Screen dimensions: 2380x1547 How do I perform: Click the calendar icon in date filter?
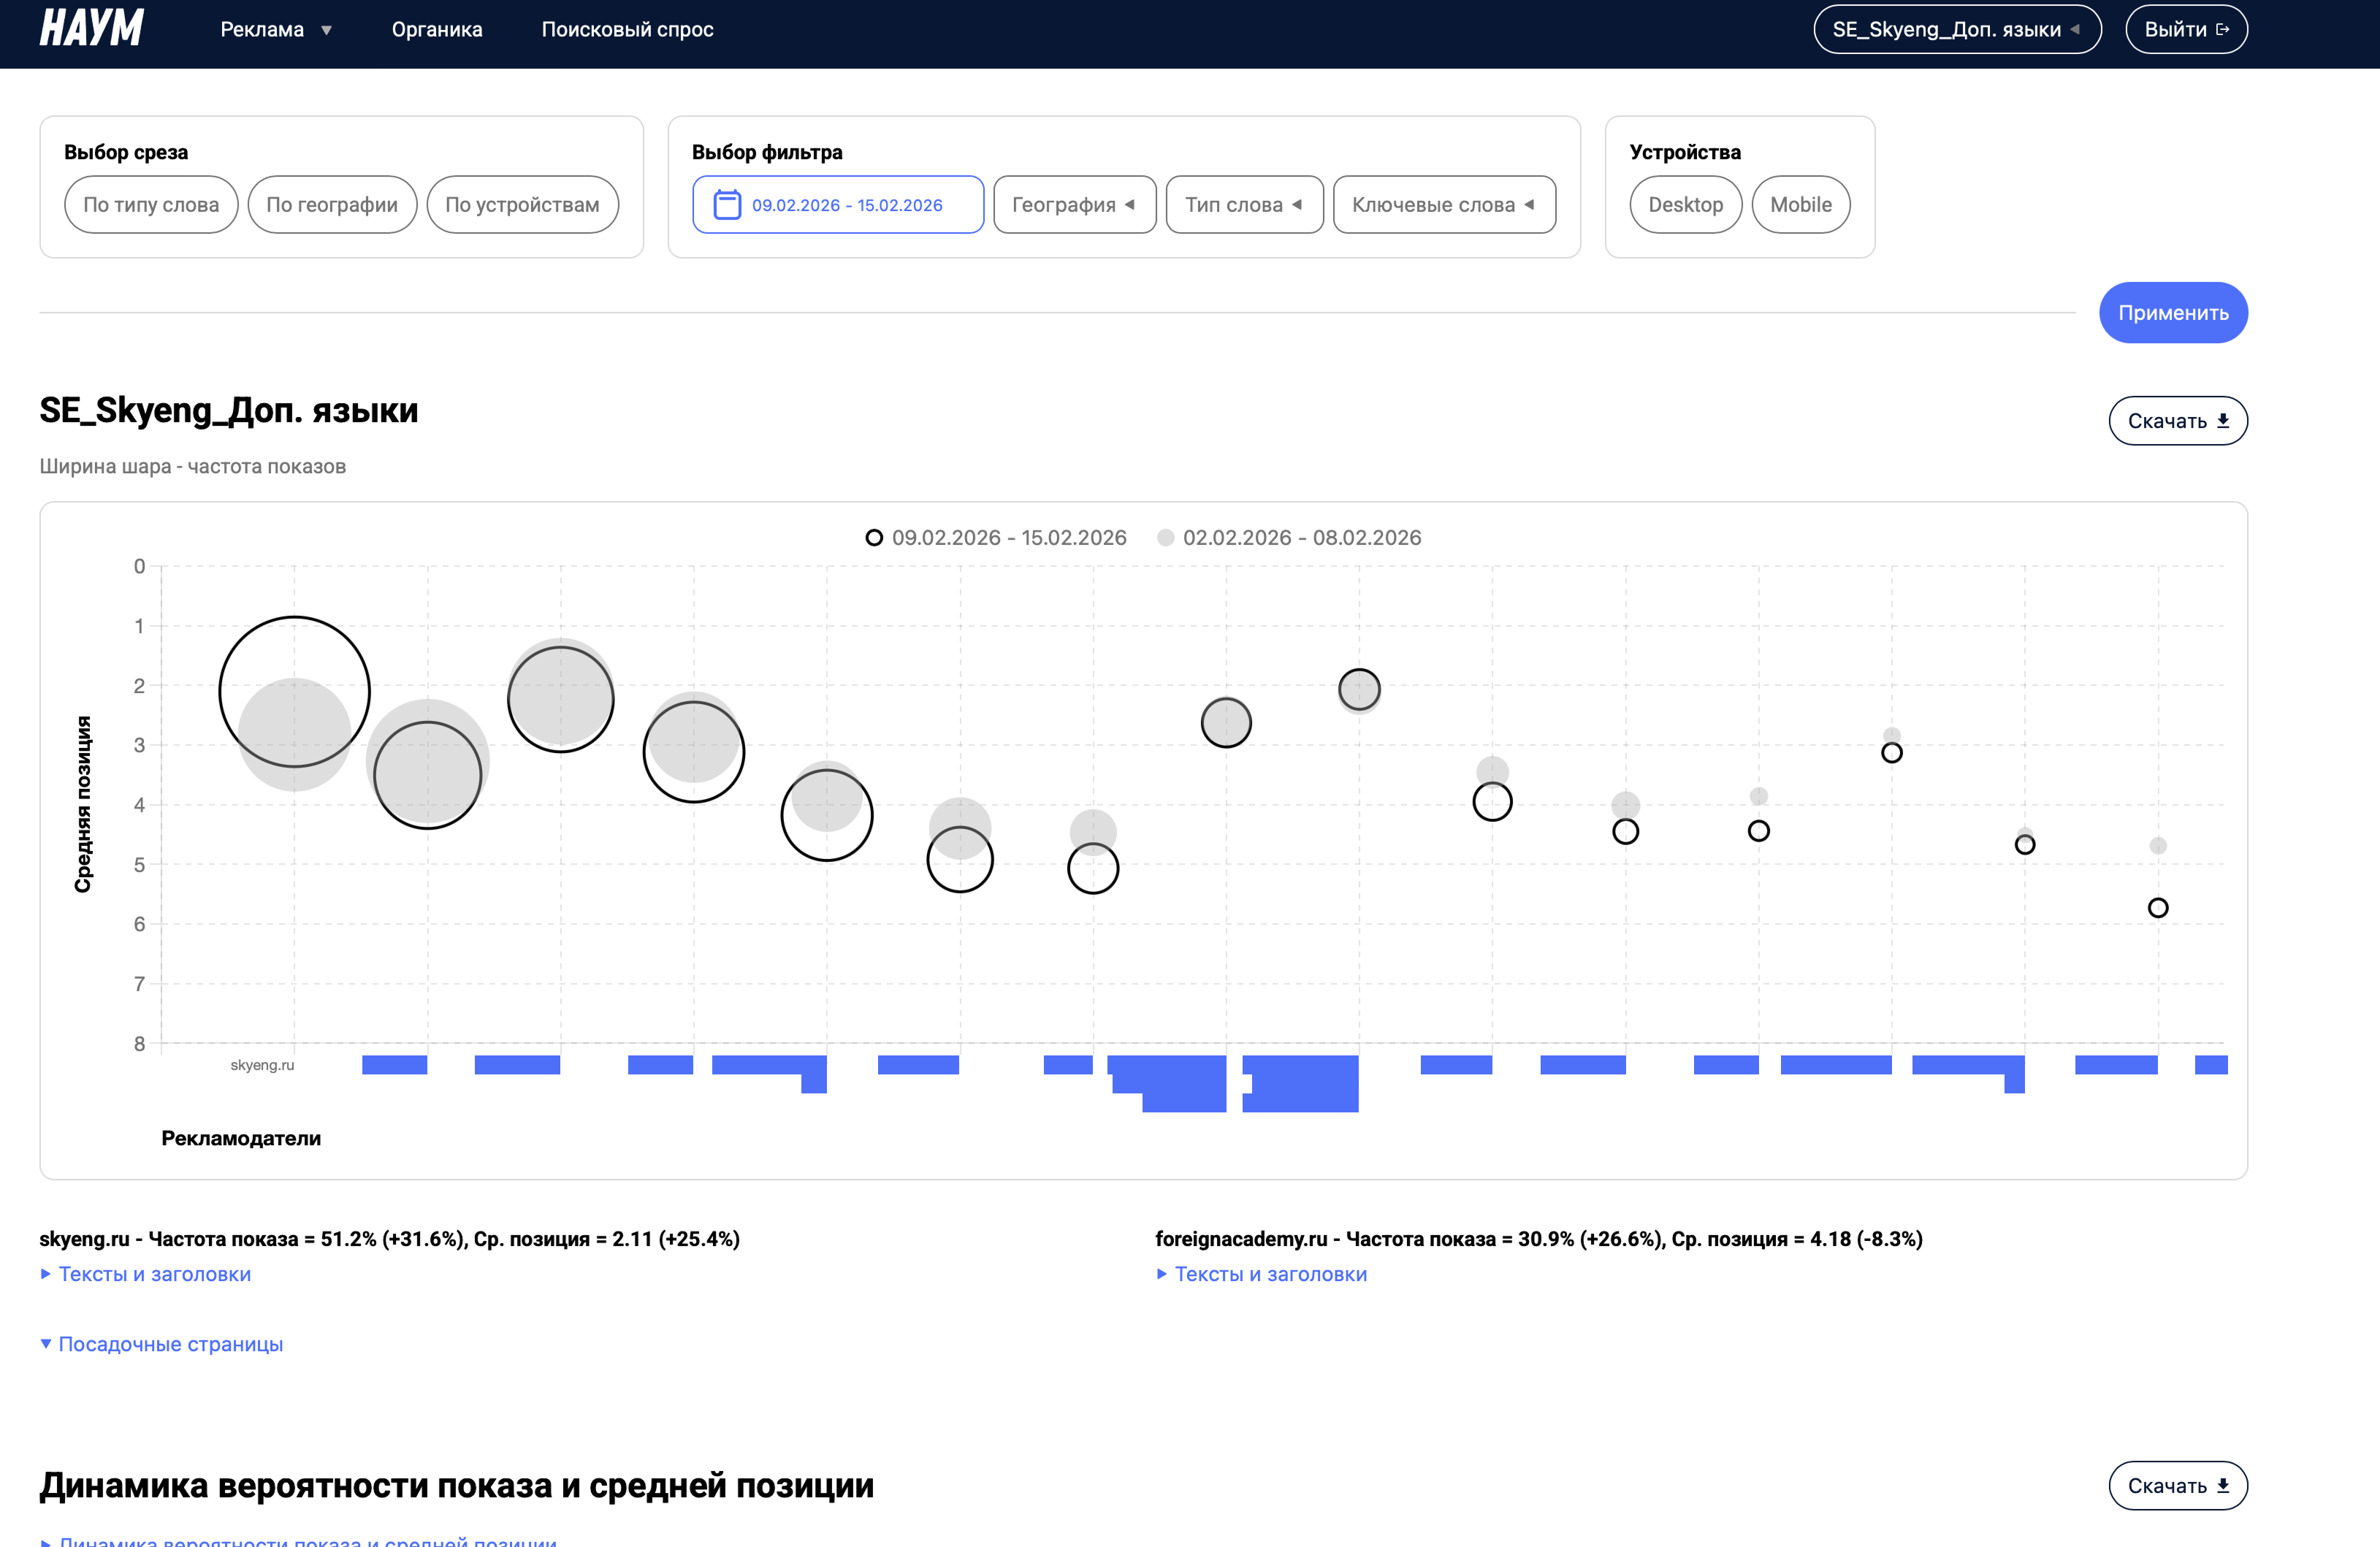(x=727, y=205)
